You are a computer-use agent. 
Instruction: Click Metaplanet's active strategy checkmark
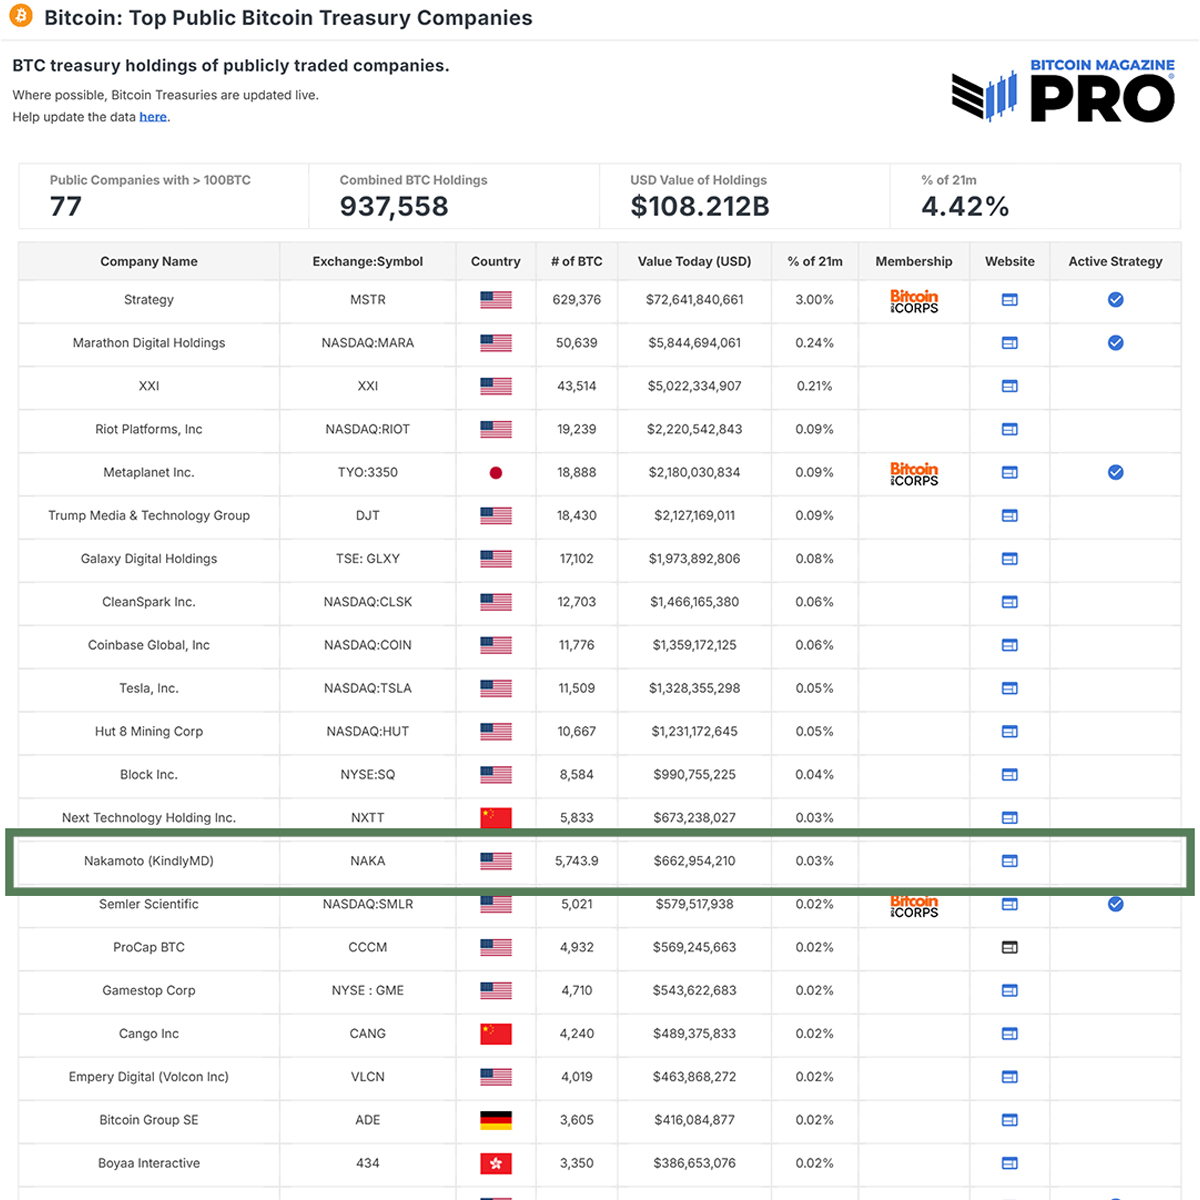[x=1116, y=472]
